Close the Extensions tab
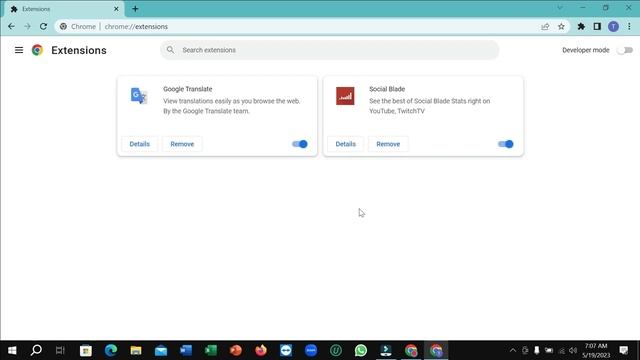The image size is (640, 360). 116,9
